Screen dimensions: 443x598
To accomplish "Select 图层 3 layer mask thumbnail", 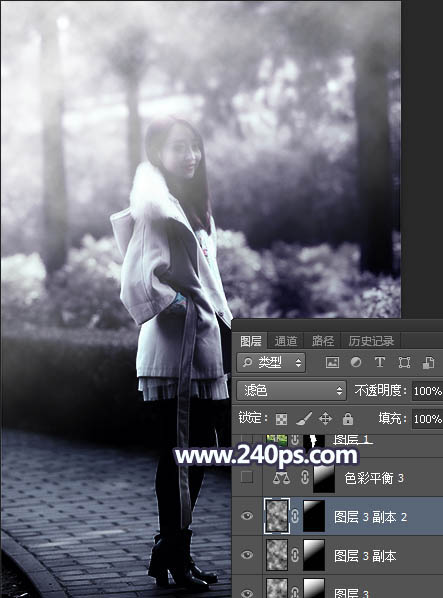I will [x=314, y=588].
